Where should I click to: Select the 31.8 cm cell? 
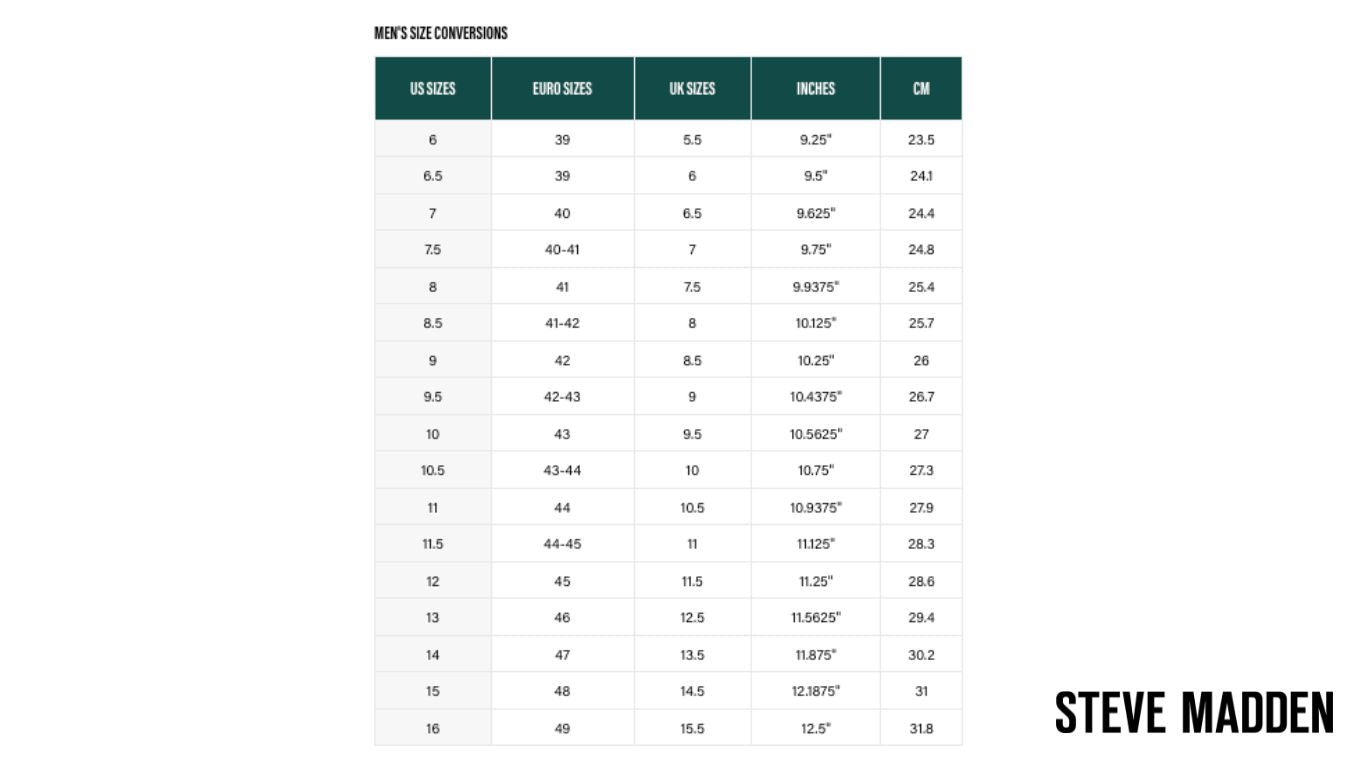pyautogui.click(x=921, y=728)
